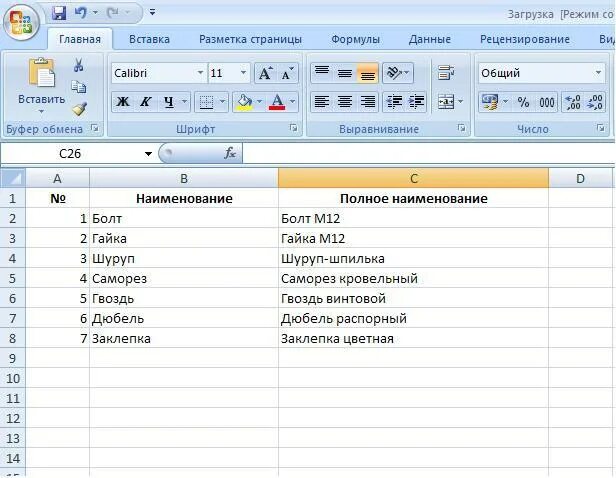The width and height of the screenshot is (616, 478).
Task: Open the Office button menu
Action: pos(21,22)
